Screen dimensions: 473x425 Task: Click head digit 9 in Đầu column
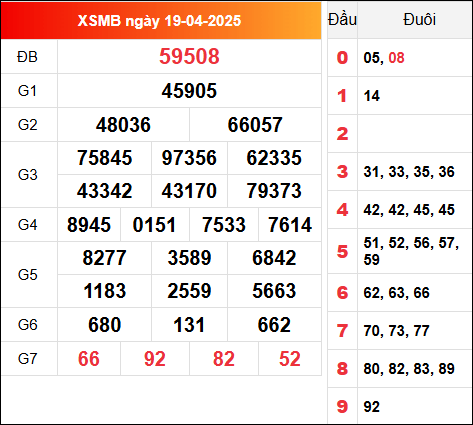(x=342, y=407)
